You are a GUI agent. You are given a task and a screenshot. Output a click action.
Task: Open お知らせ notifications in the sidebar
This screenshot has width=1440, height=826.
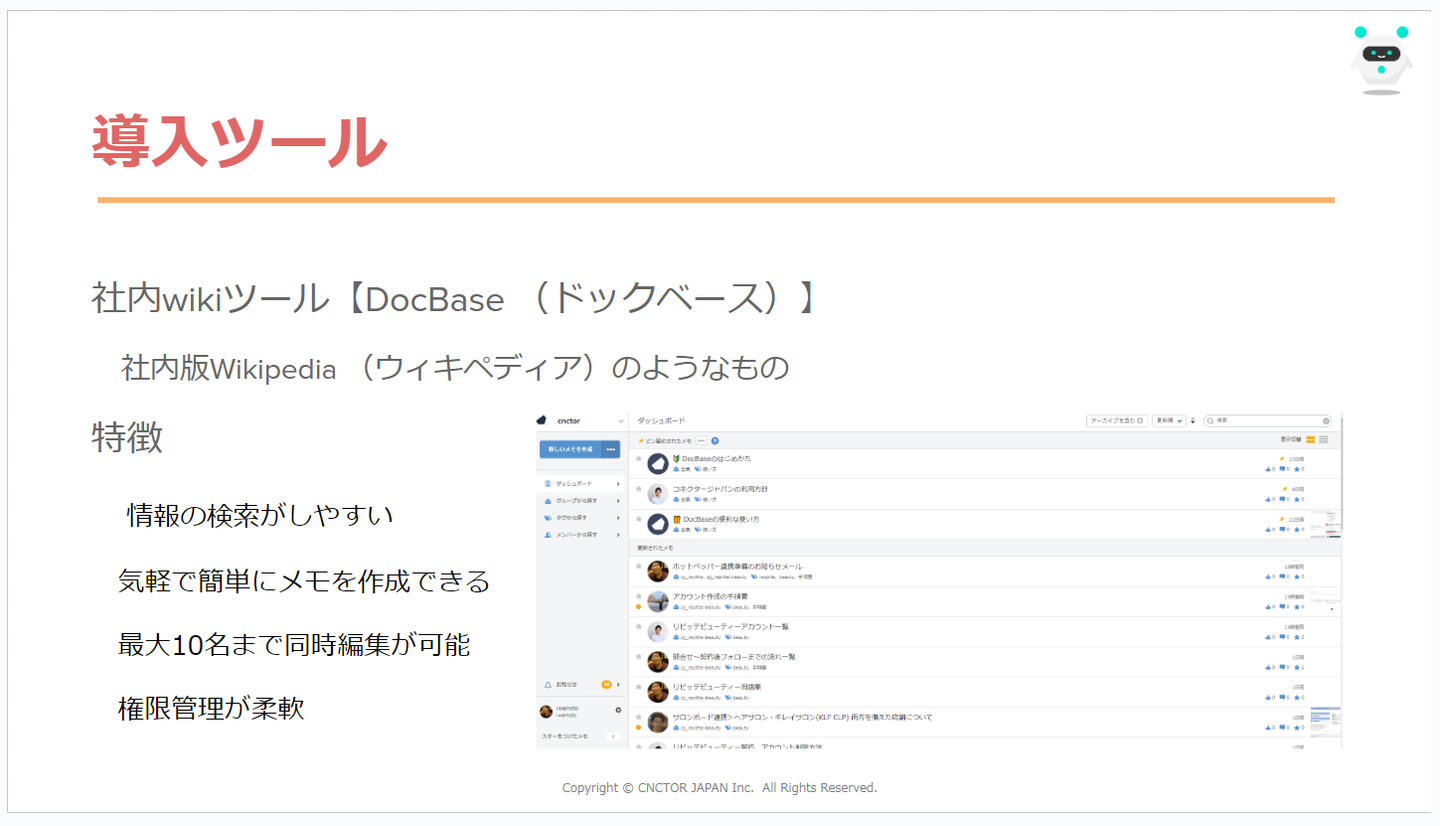tap(561, 684)
